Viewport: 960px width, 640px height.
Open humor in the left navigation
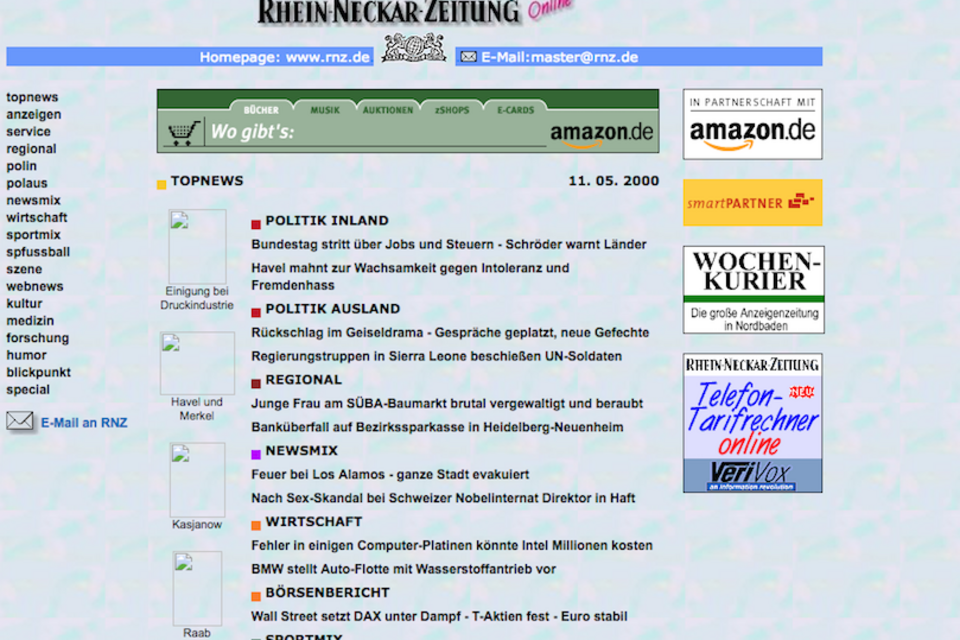coord(26,355)
